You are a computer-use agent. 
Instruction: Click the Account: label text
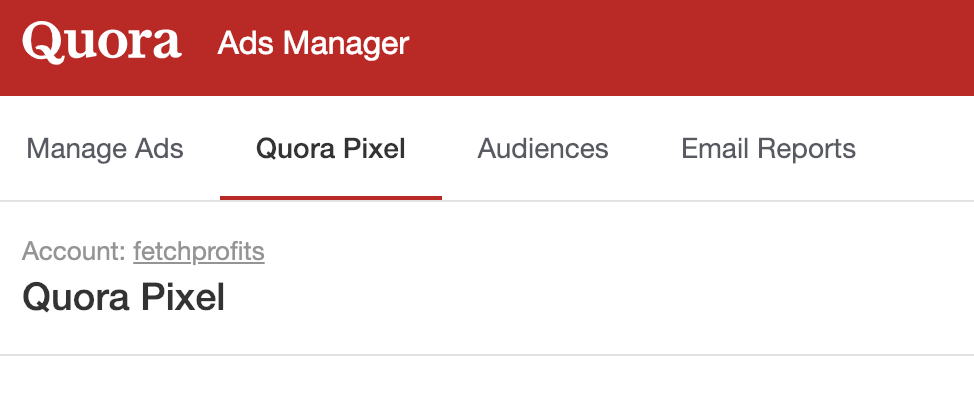coord(74,251)
